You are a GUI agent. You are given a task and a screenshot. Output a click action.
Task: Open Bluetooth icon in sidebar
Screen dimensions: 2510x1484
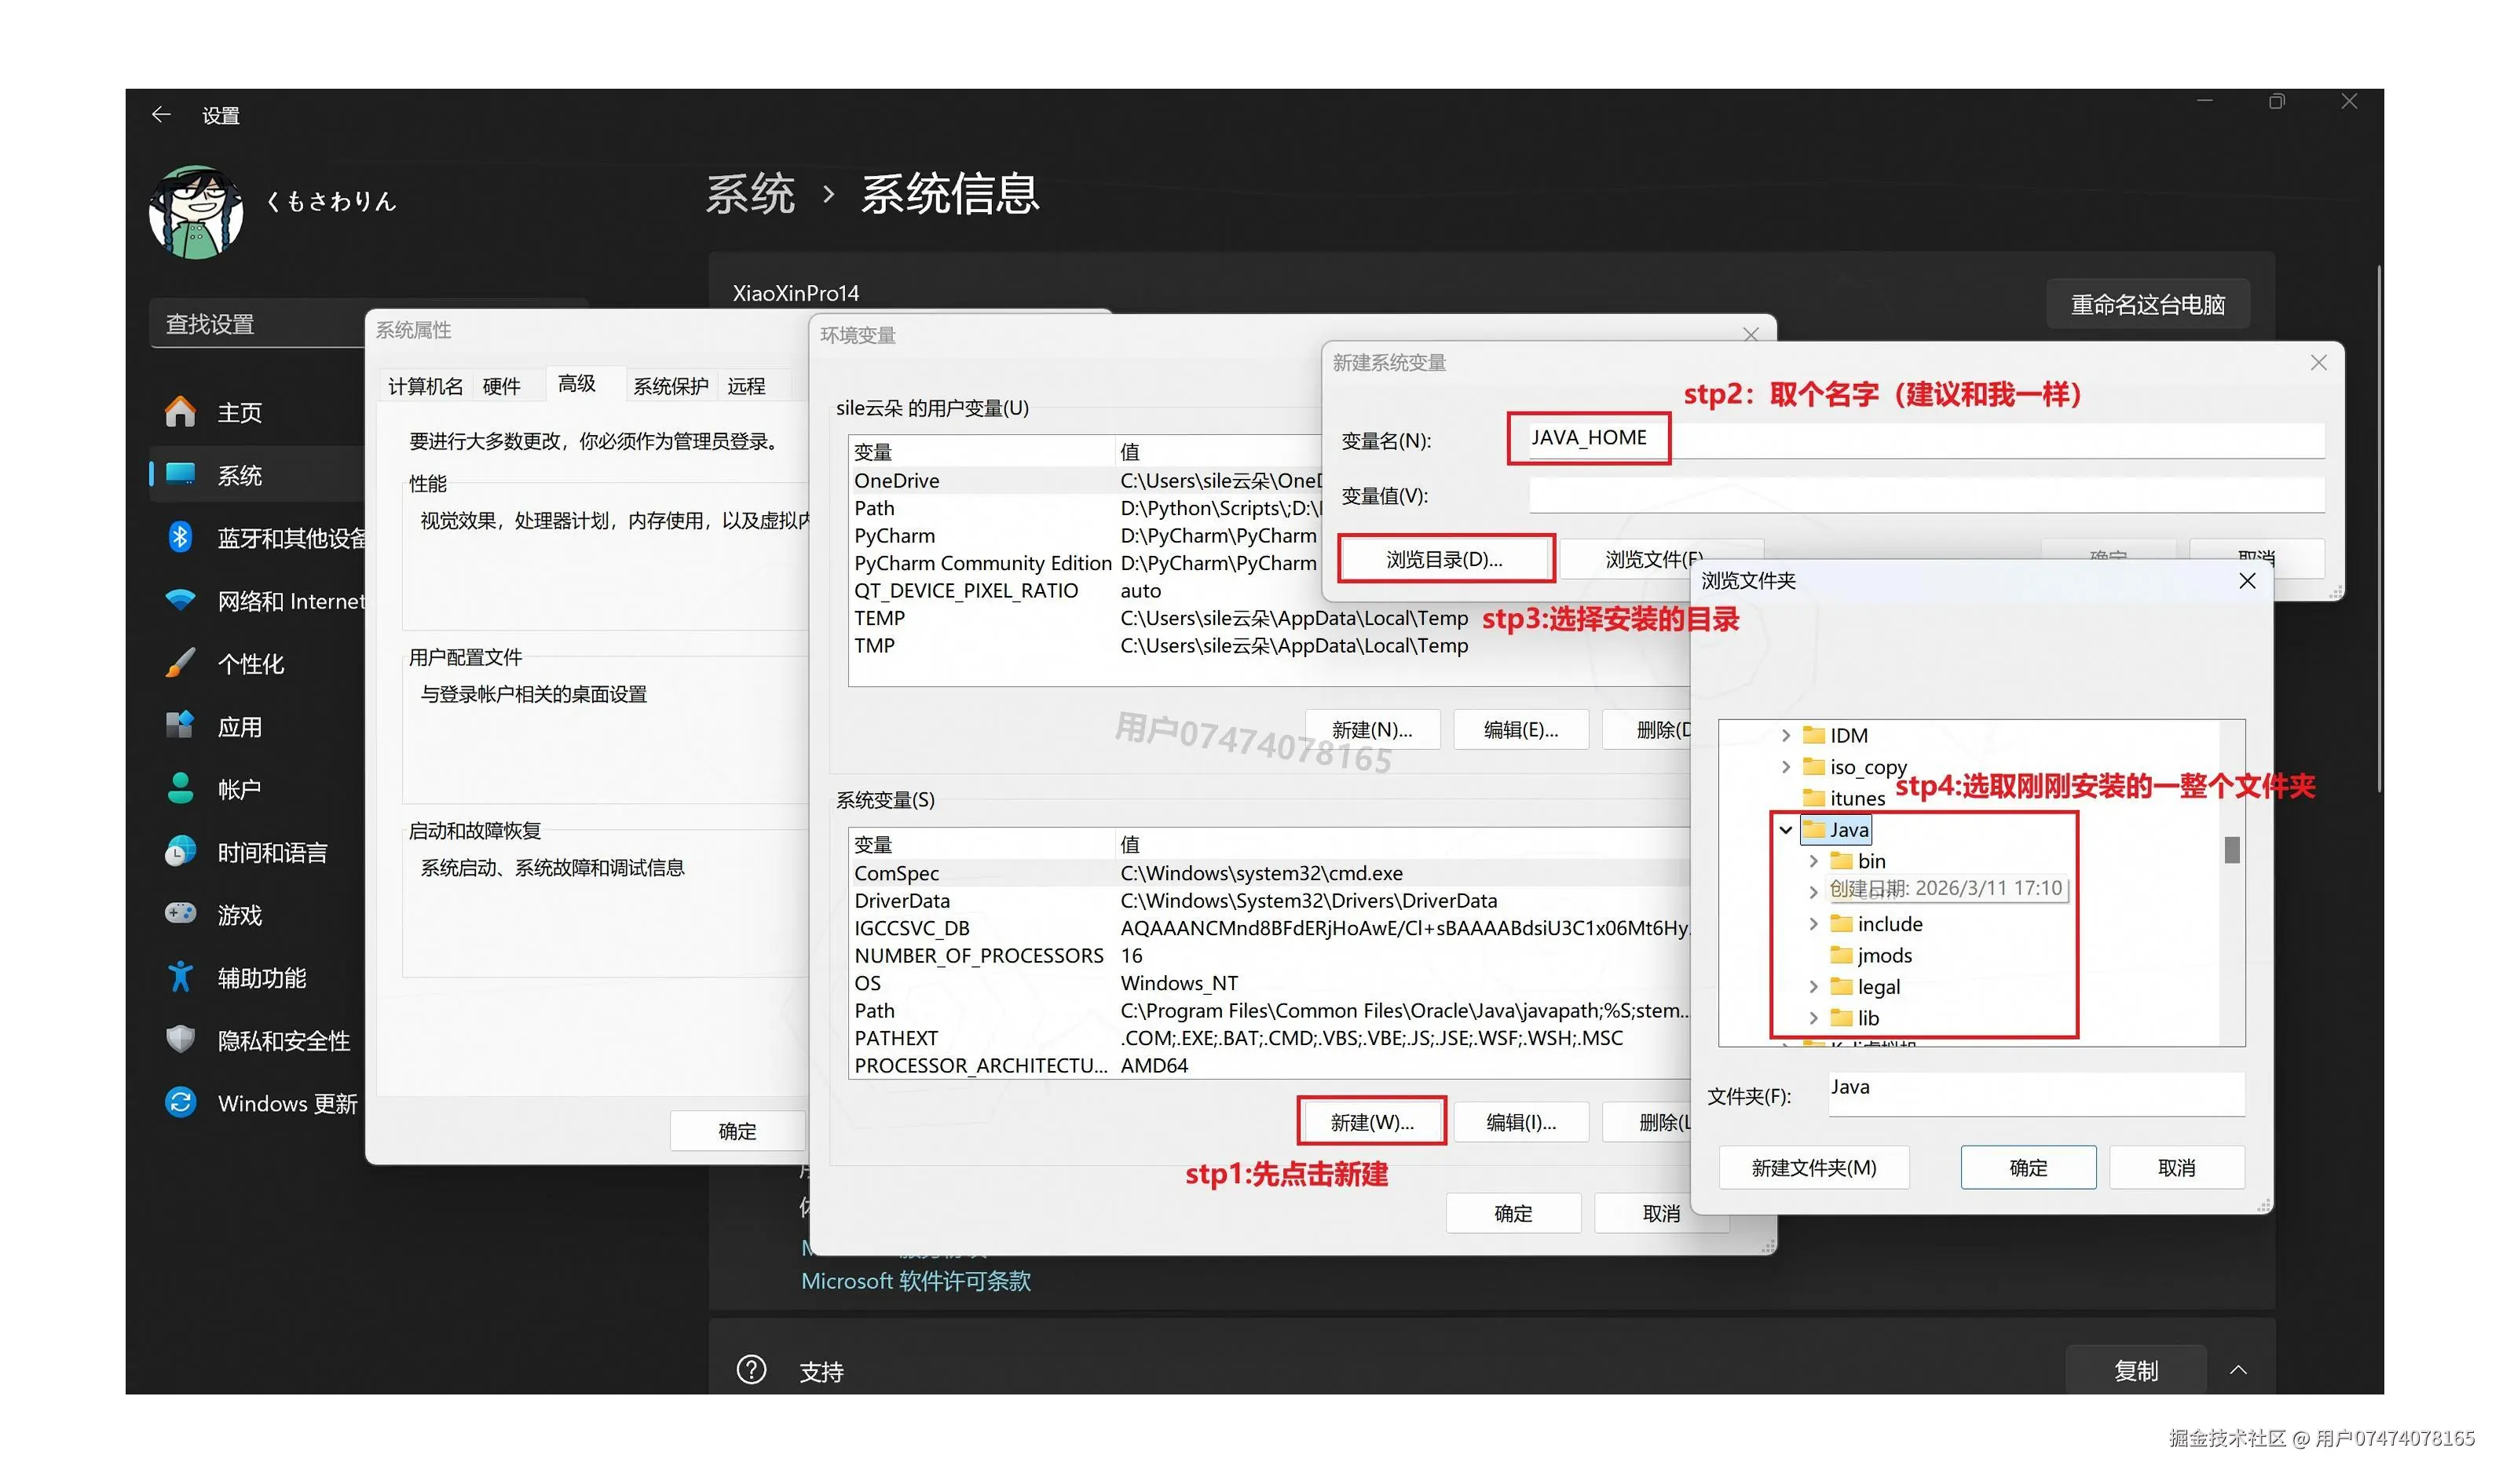point(180,537)
